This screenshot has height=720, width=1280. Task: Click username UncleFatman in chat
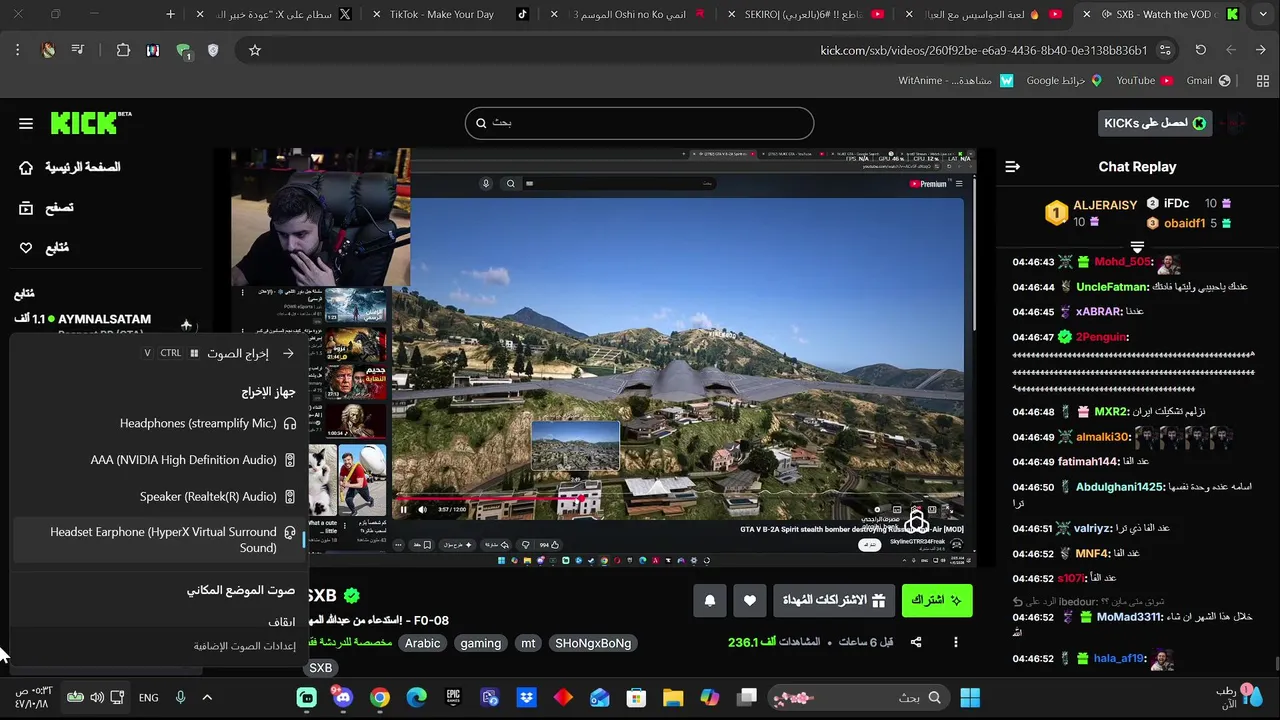[1112, 287]
